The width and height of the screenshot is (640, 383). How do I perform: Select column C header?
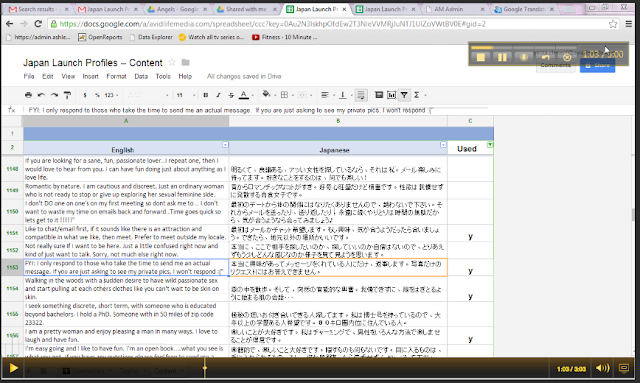click(x=470, y=121)
